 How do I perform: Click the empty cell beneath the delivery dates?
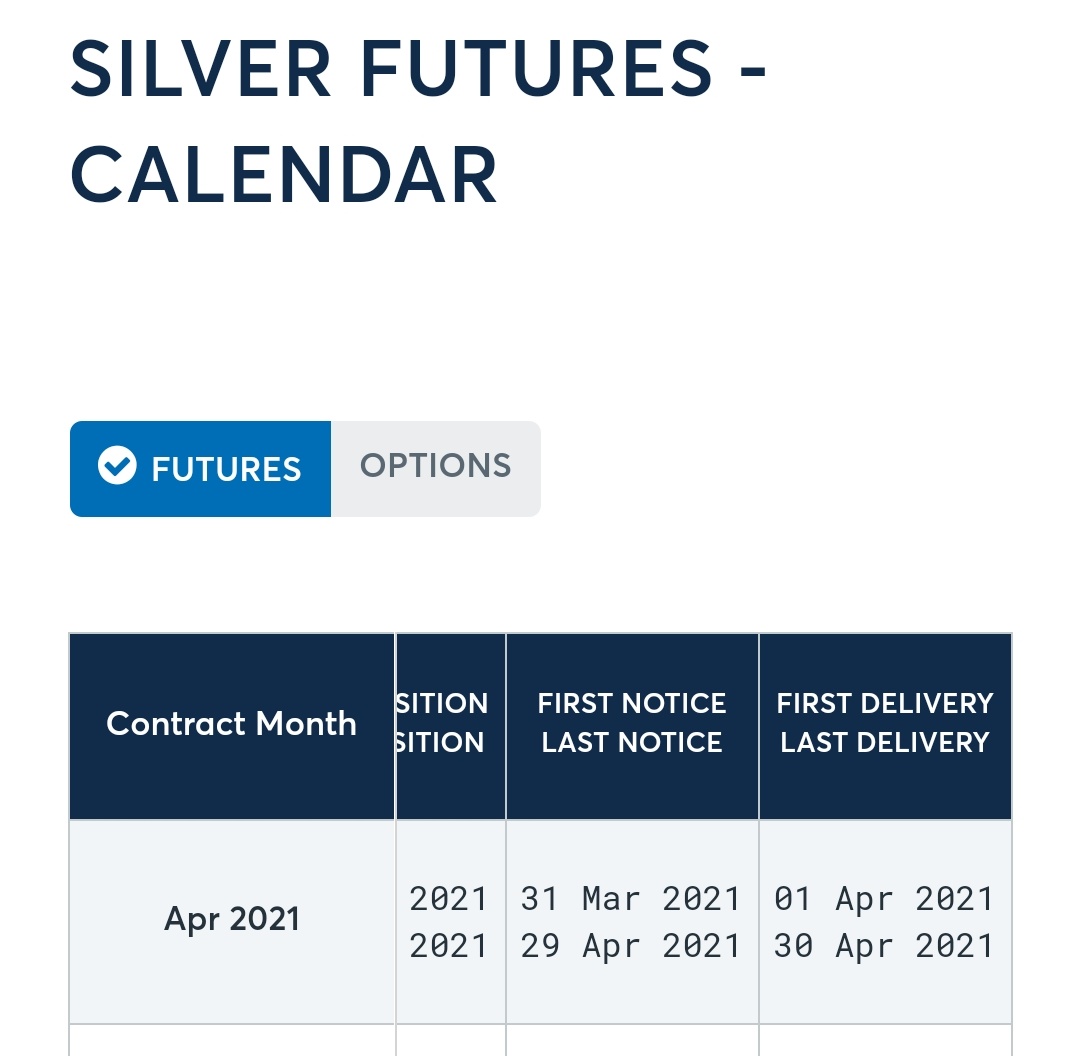pyautogui.click(x=885, y=1040)
